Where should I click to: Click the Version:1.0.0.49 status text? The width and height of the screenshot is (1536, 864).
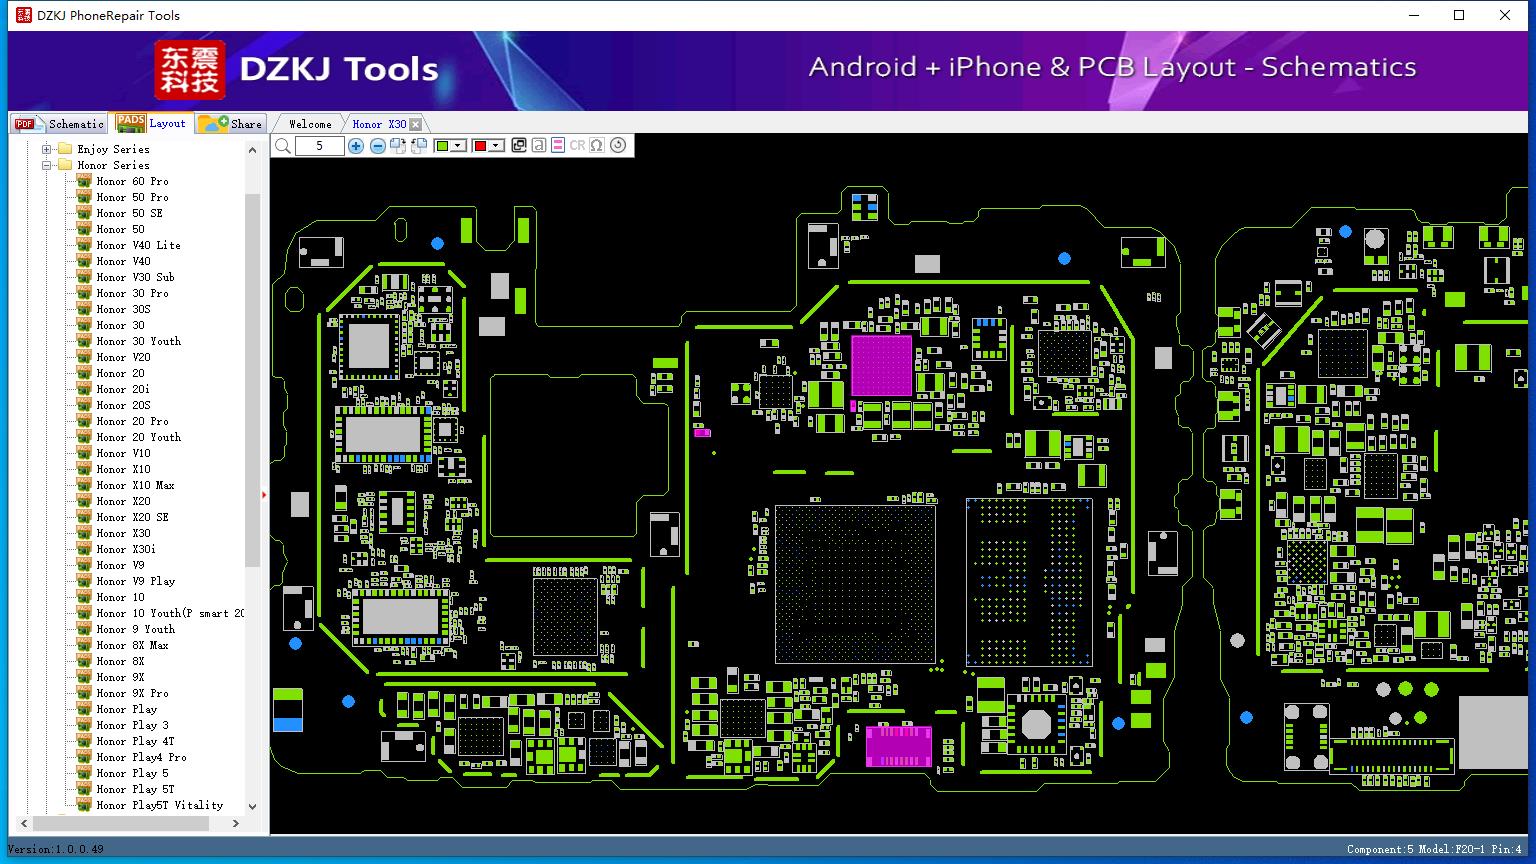point(56,849)
